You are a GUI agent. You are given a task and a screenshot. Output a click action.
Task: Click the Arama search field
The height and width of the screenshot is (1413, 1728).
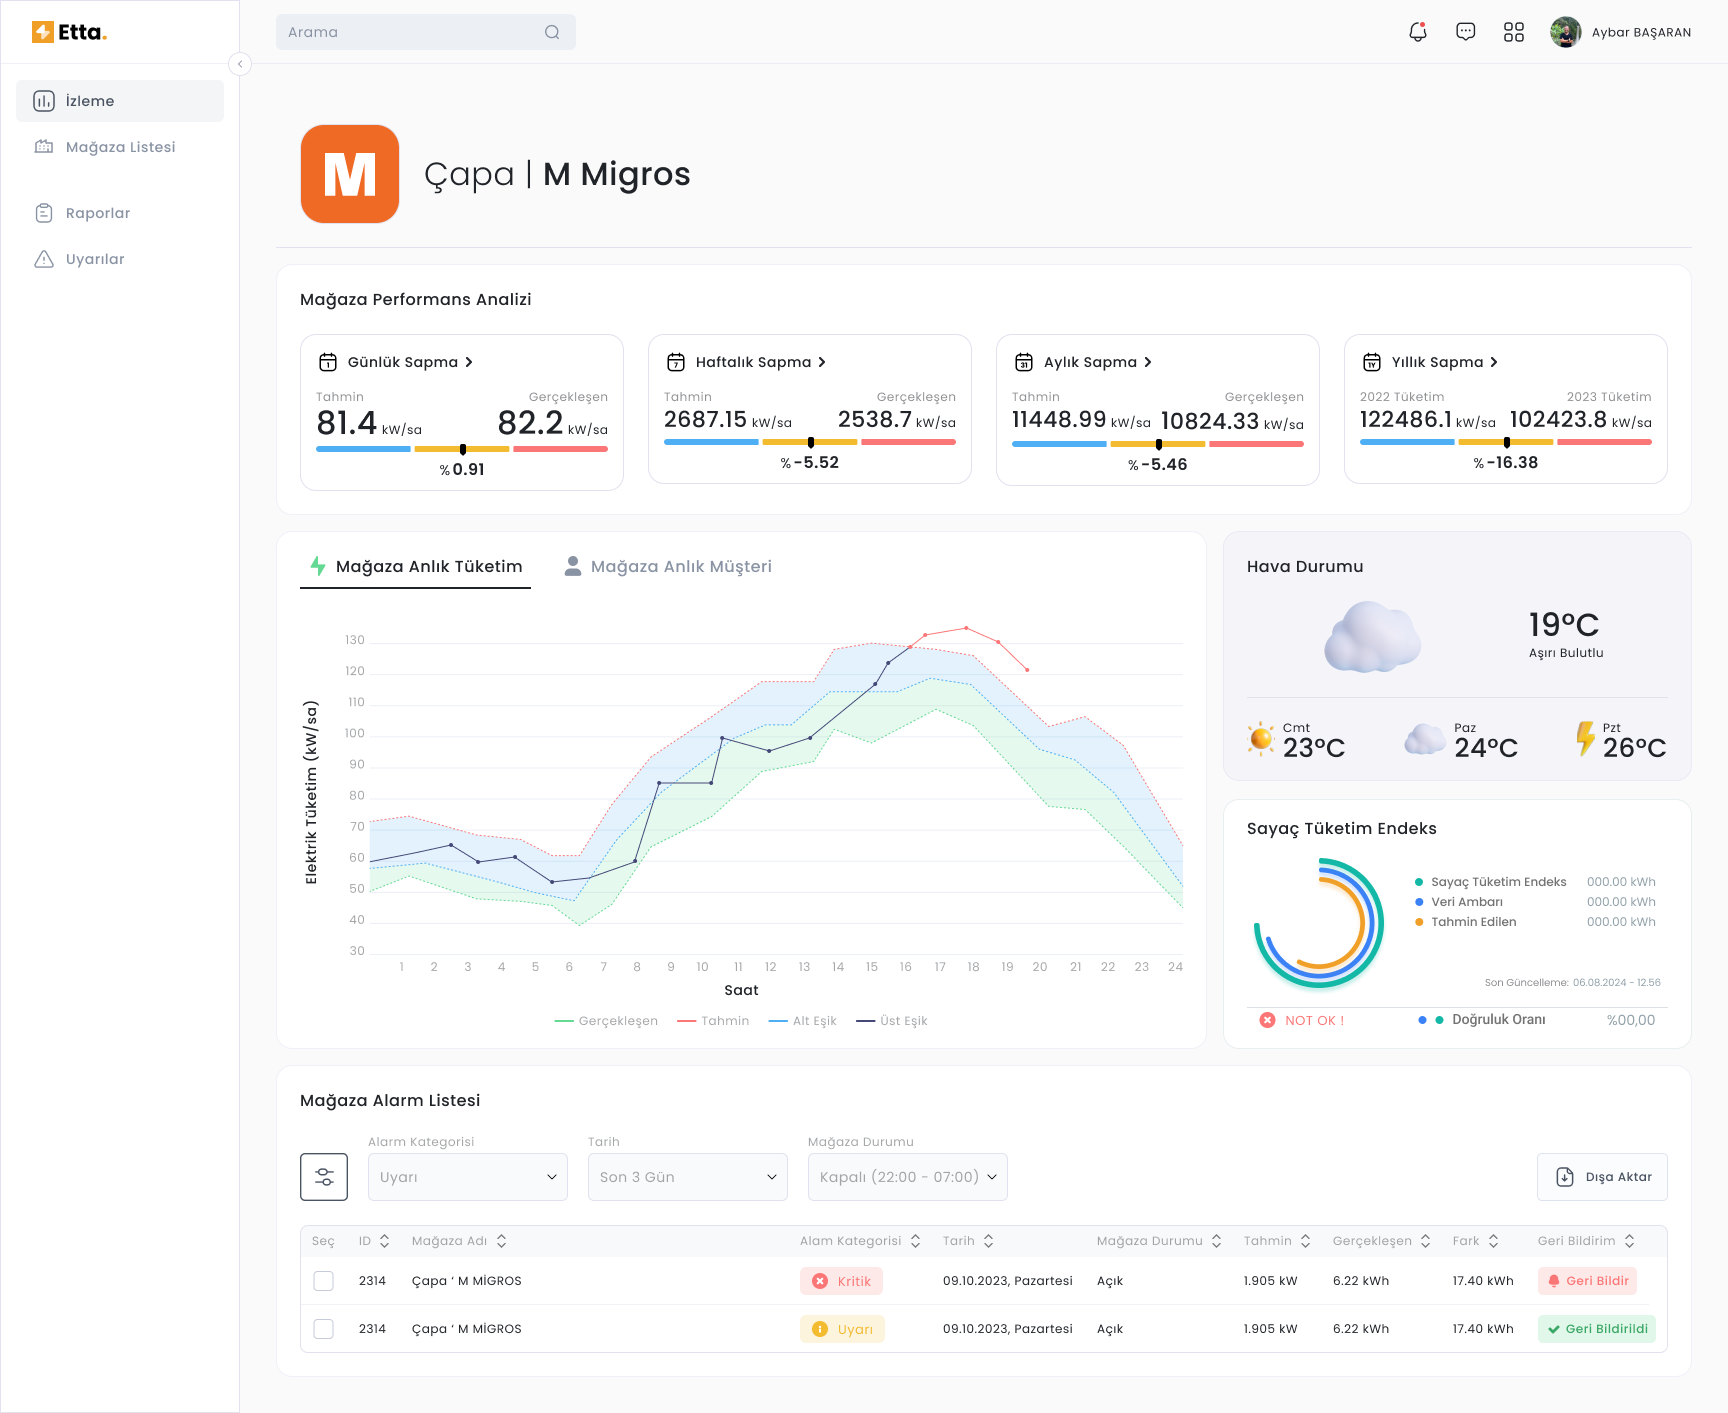(410, 32)
